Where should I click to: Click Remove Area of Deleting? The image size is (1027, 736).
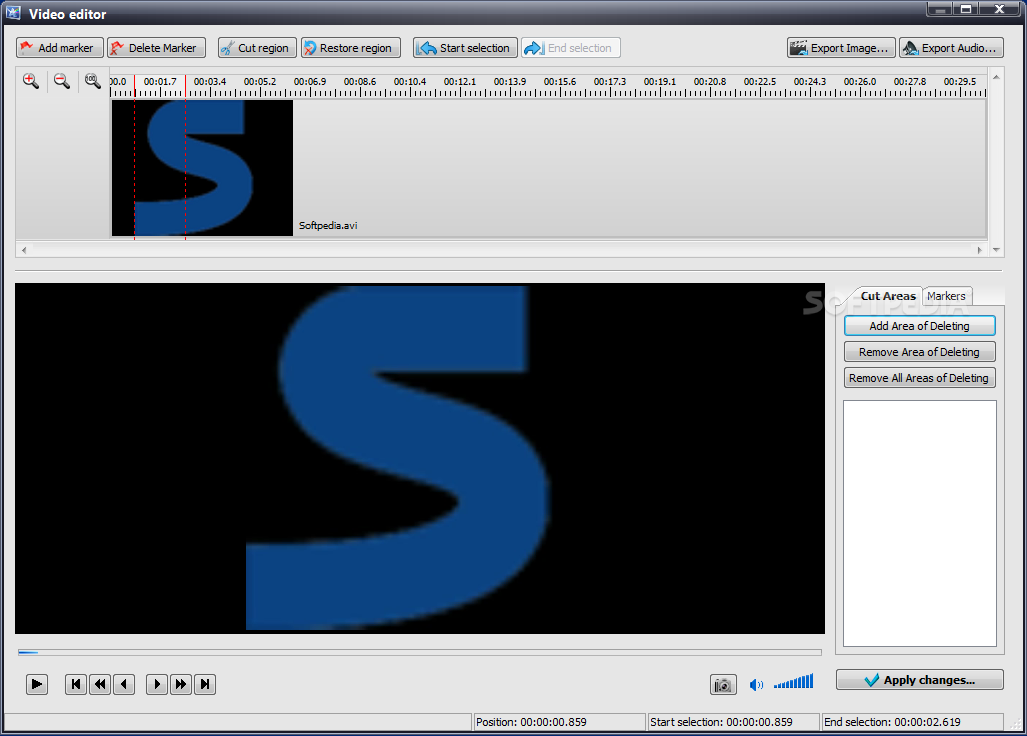coord(920,352)
